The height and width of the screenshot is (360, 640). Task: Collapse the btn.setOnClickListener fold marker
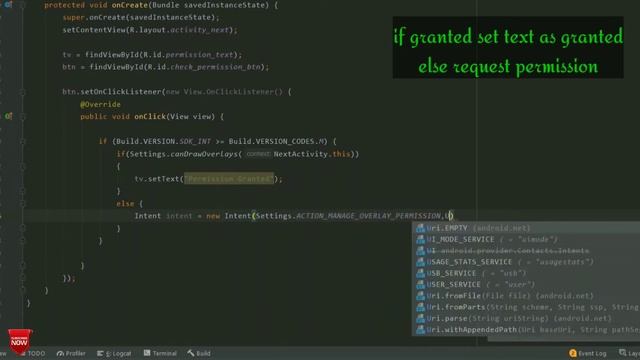pyautogui.click(x=23, y=92)
